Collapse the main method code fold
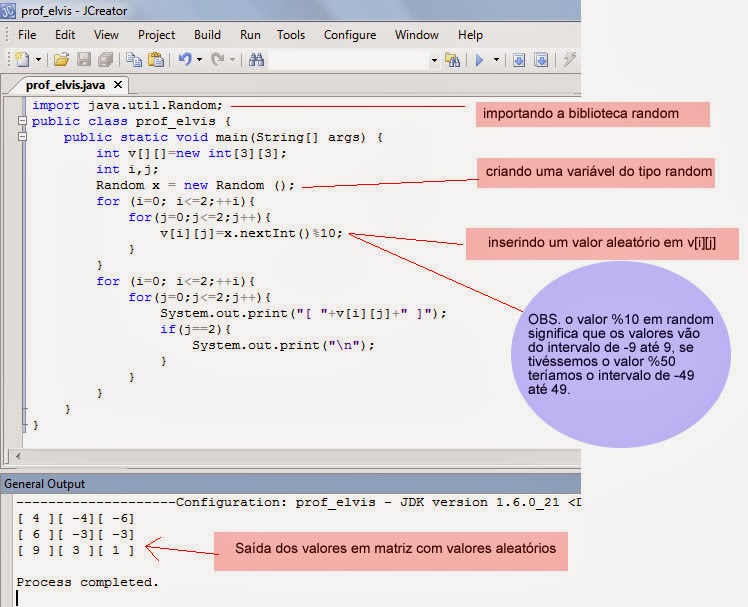This screenshot has width=748, height=607. point(22,136)
